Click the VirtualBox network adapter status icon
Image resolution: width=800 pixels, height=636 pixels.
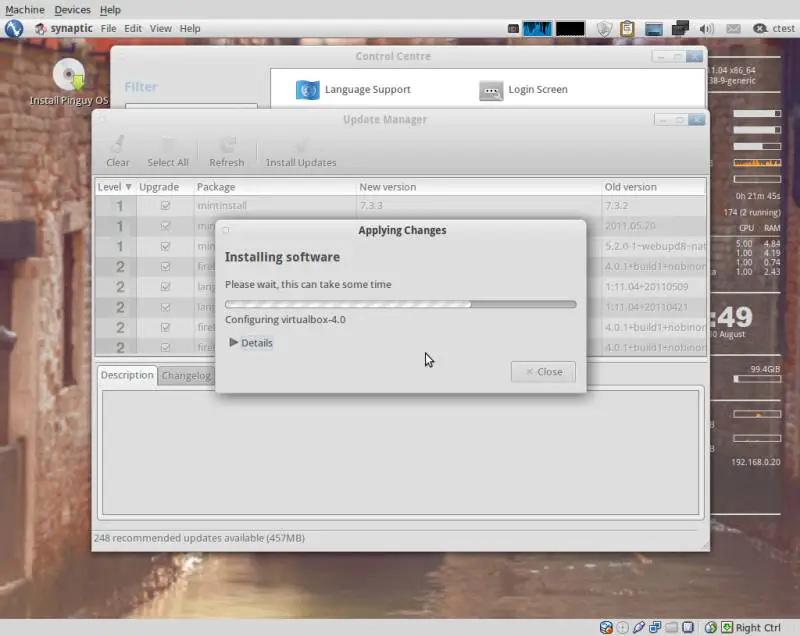click(x=655, y=627)
